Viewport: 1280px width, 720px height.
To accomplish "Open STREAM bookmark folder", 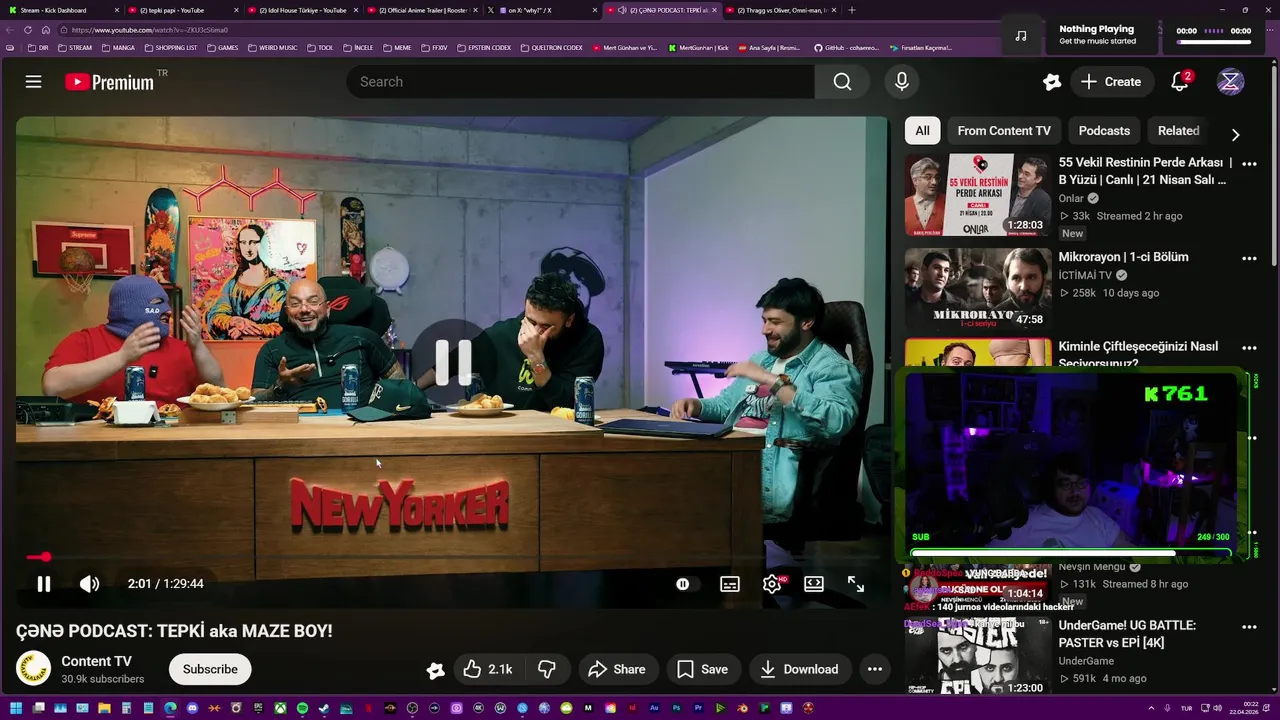I will point(75,48).
